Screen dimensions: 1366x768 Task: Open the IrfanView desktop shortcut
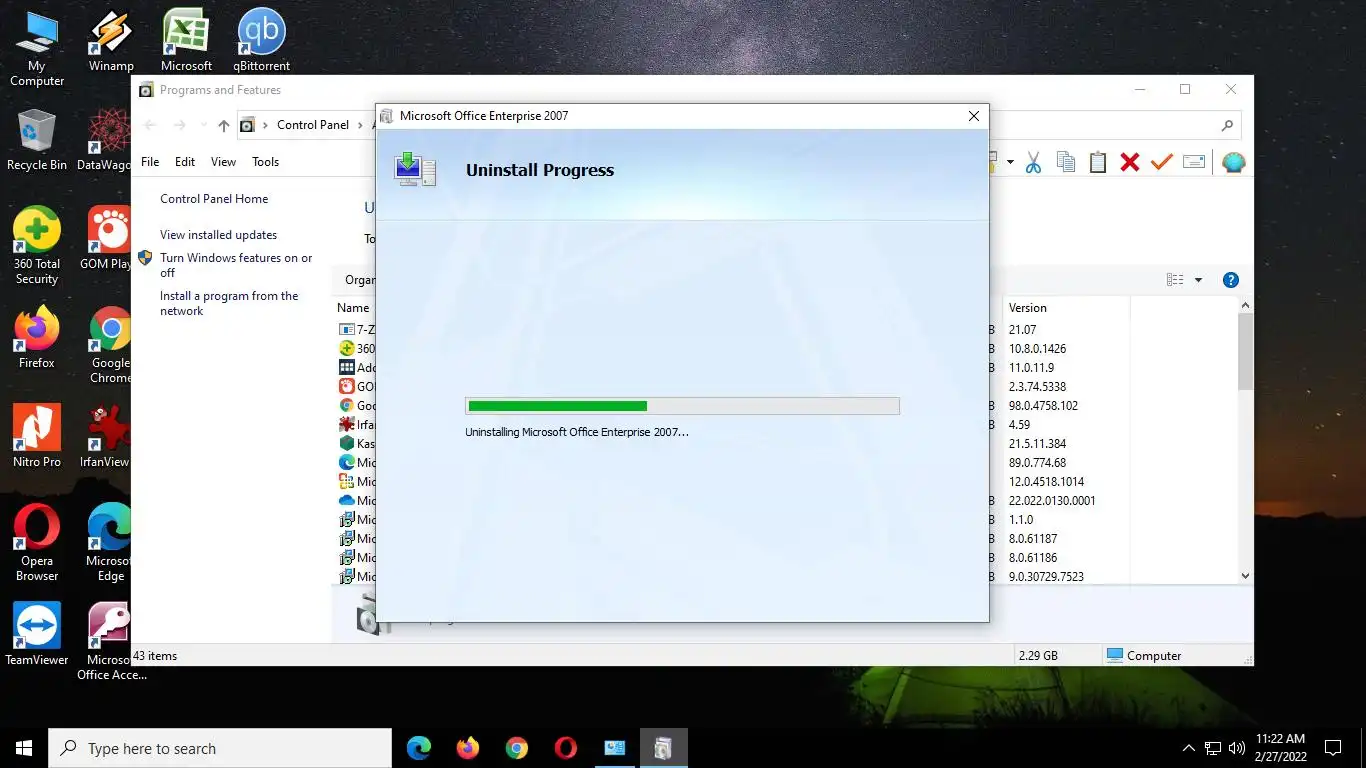[105, 436]
